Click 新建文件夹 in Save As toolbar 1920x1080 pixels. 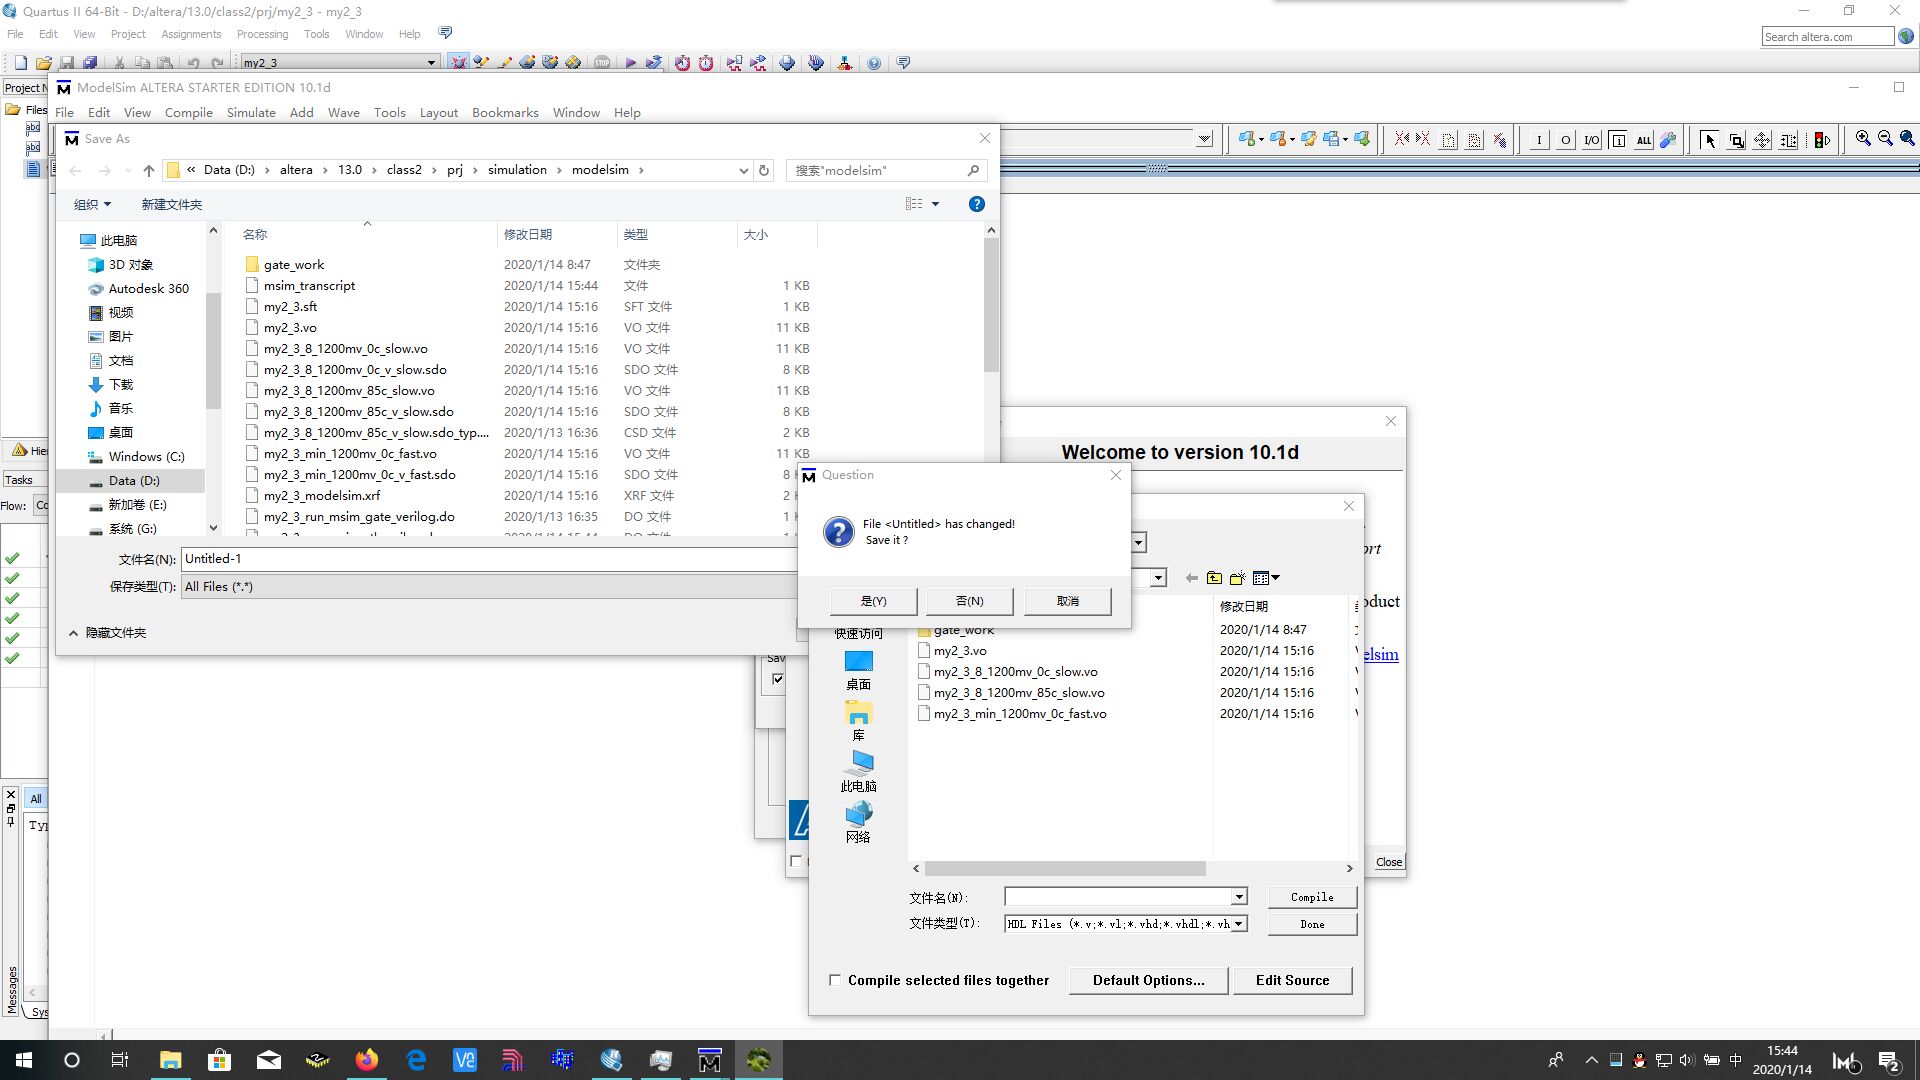pyautogui.click(x=171, y=204)
